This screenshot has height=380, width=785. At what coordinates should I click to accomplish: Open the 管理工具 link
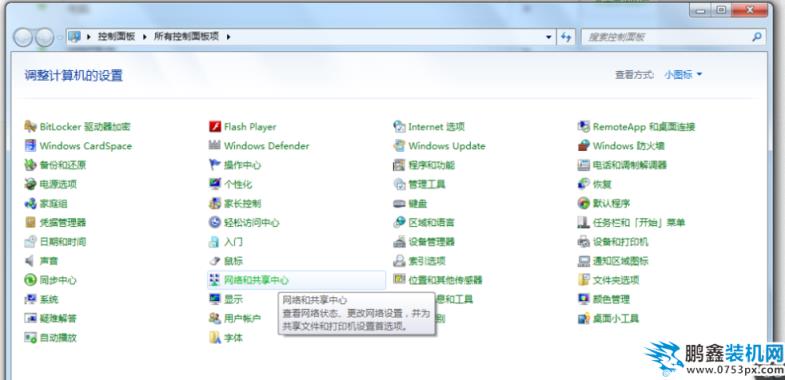click(427, 184)
